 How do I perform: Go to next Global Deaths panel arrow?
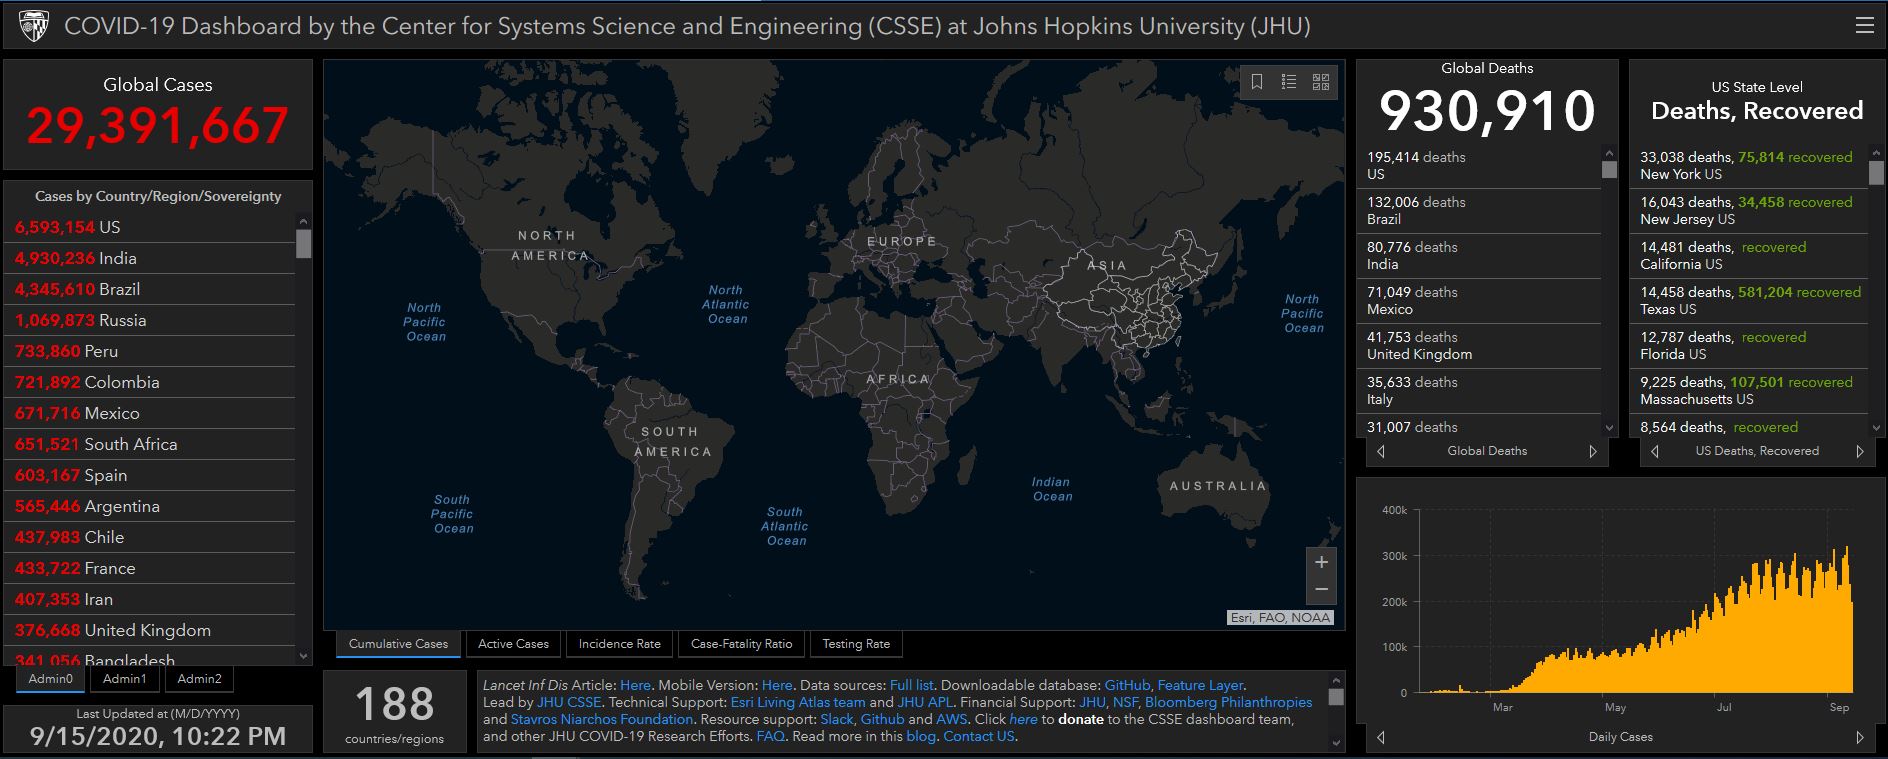coord(1593,451)
